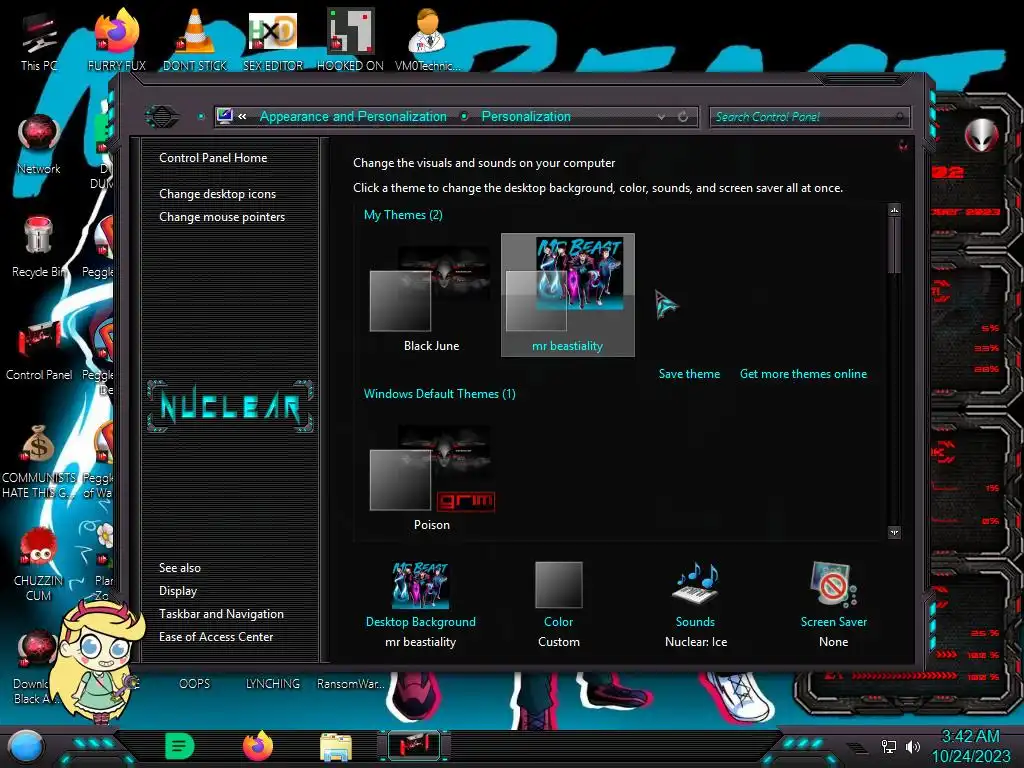Click the Color swatch square
The height and width of the screenshot is (768, 1024).
(558, 584)
